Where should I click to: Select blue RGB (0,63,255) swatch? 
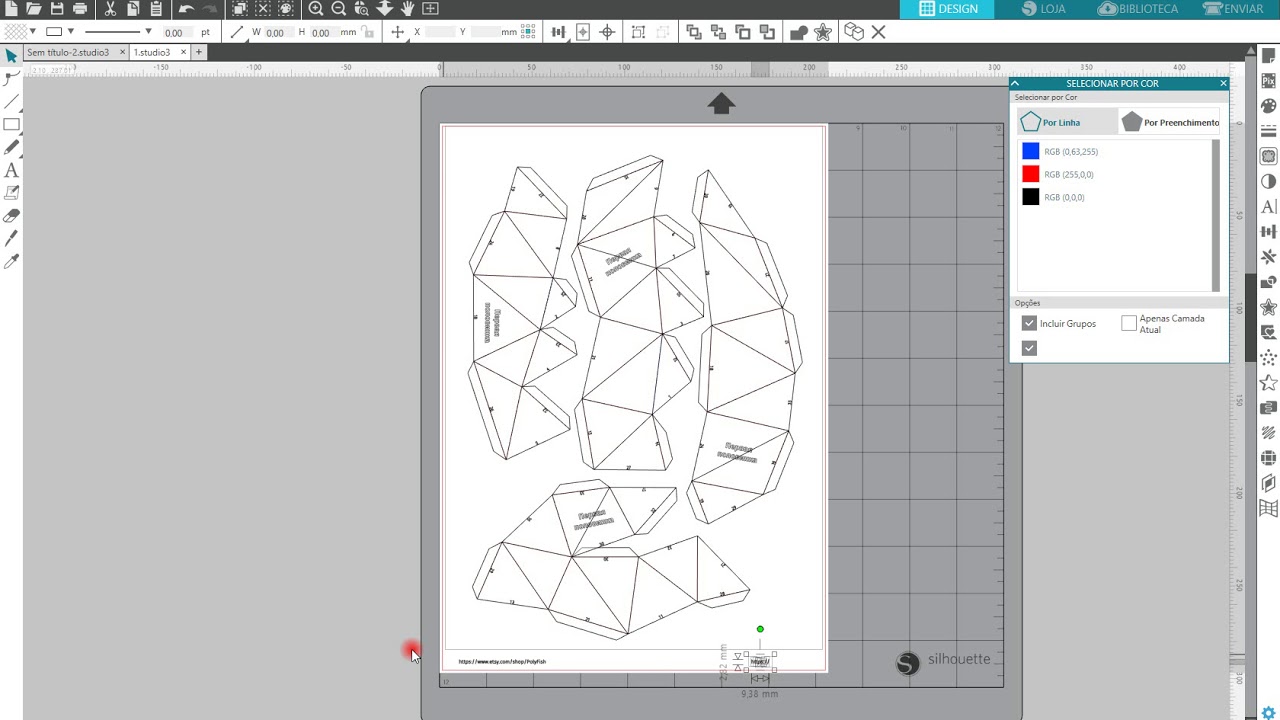pyautogui.click(x=1031, y=152)
